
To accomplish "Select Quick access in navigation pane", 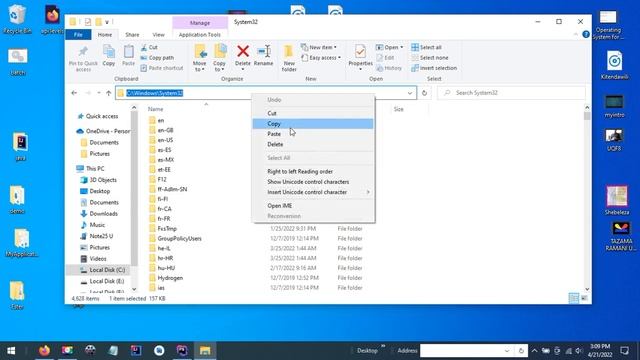I will [x=102, y=116].
